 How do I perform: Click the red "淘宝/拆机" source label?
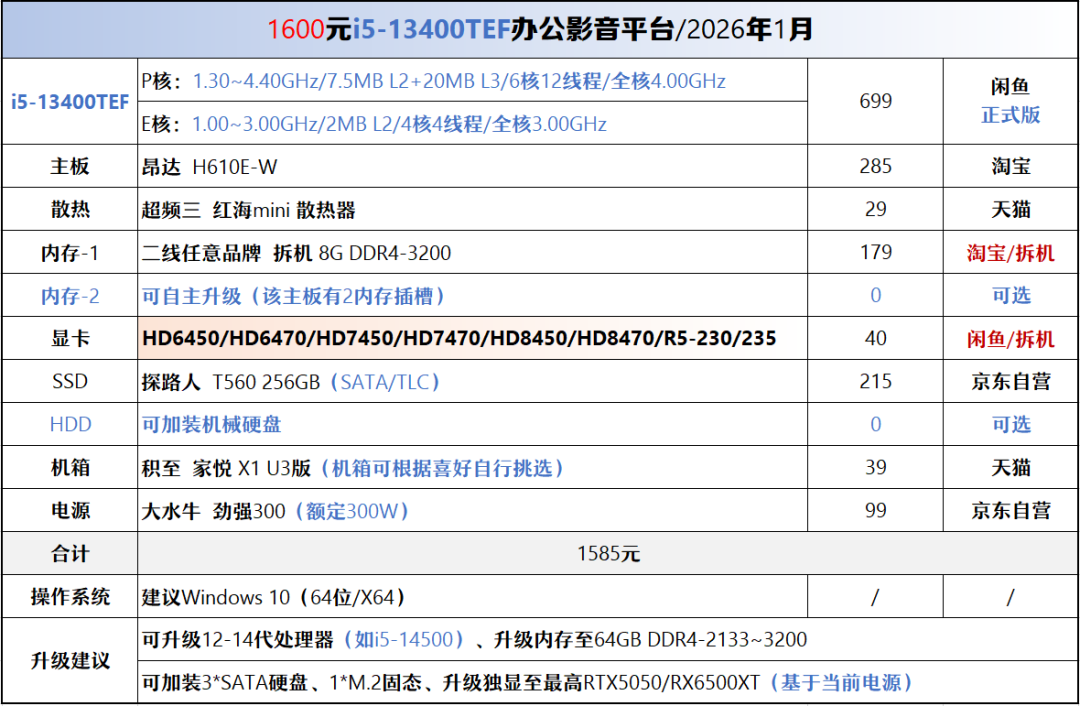pos(1010,253)
